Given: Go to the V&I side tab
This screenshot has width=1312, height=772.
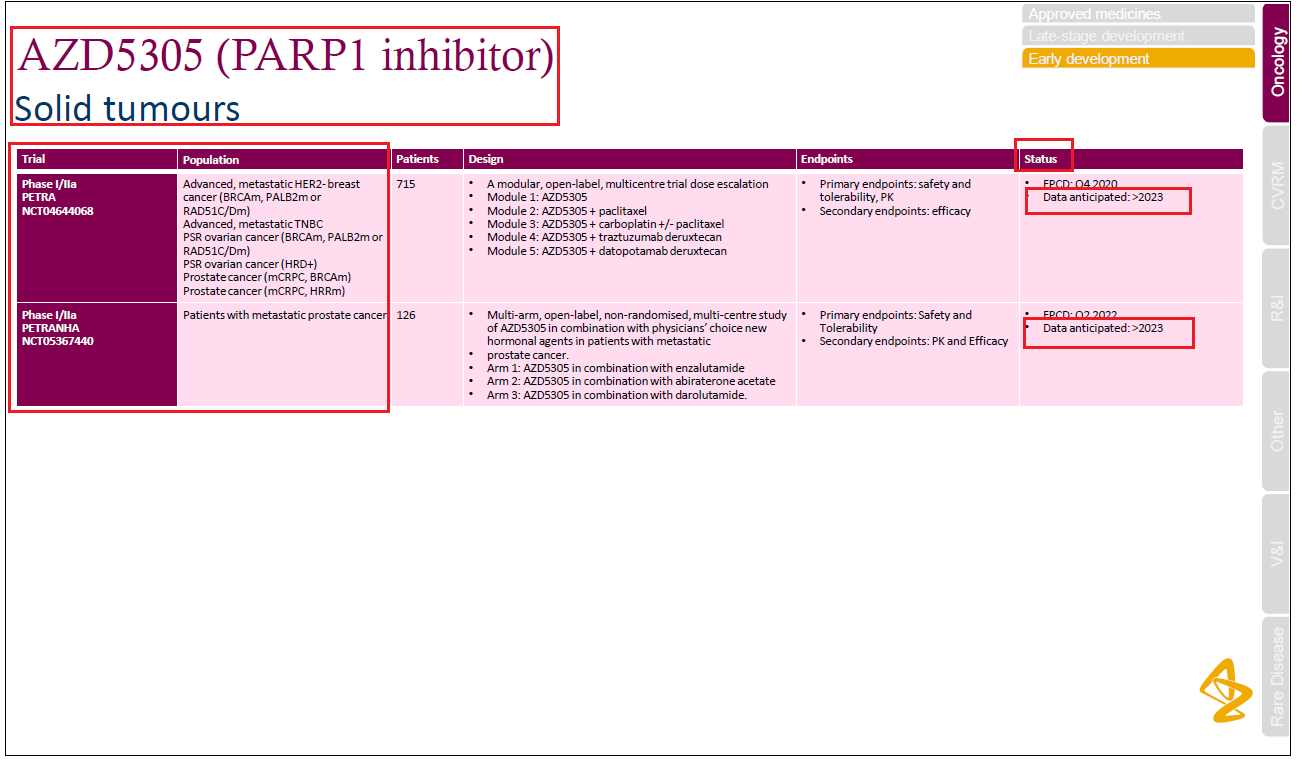Looking at the screenshot, I should [1277, 553].
